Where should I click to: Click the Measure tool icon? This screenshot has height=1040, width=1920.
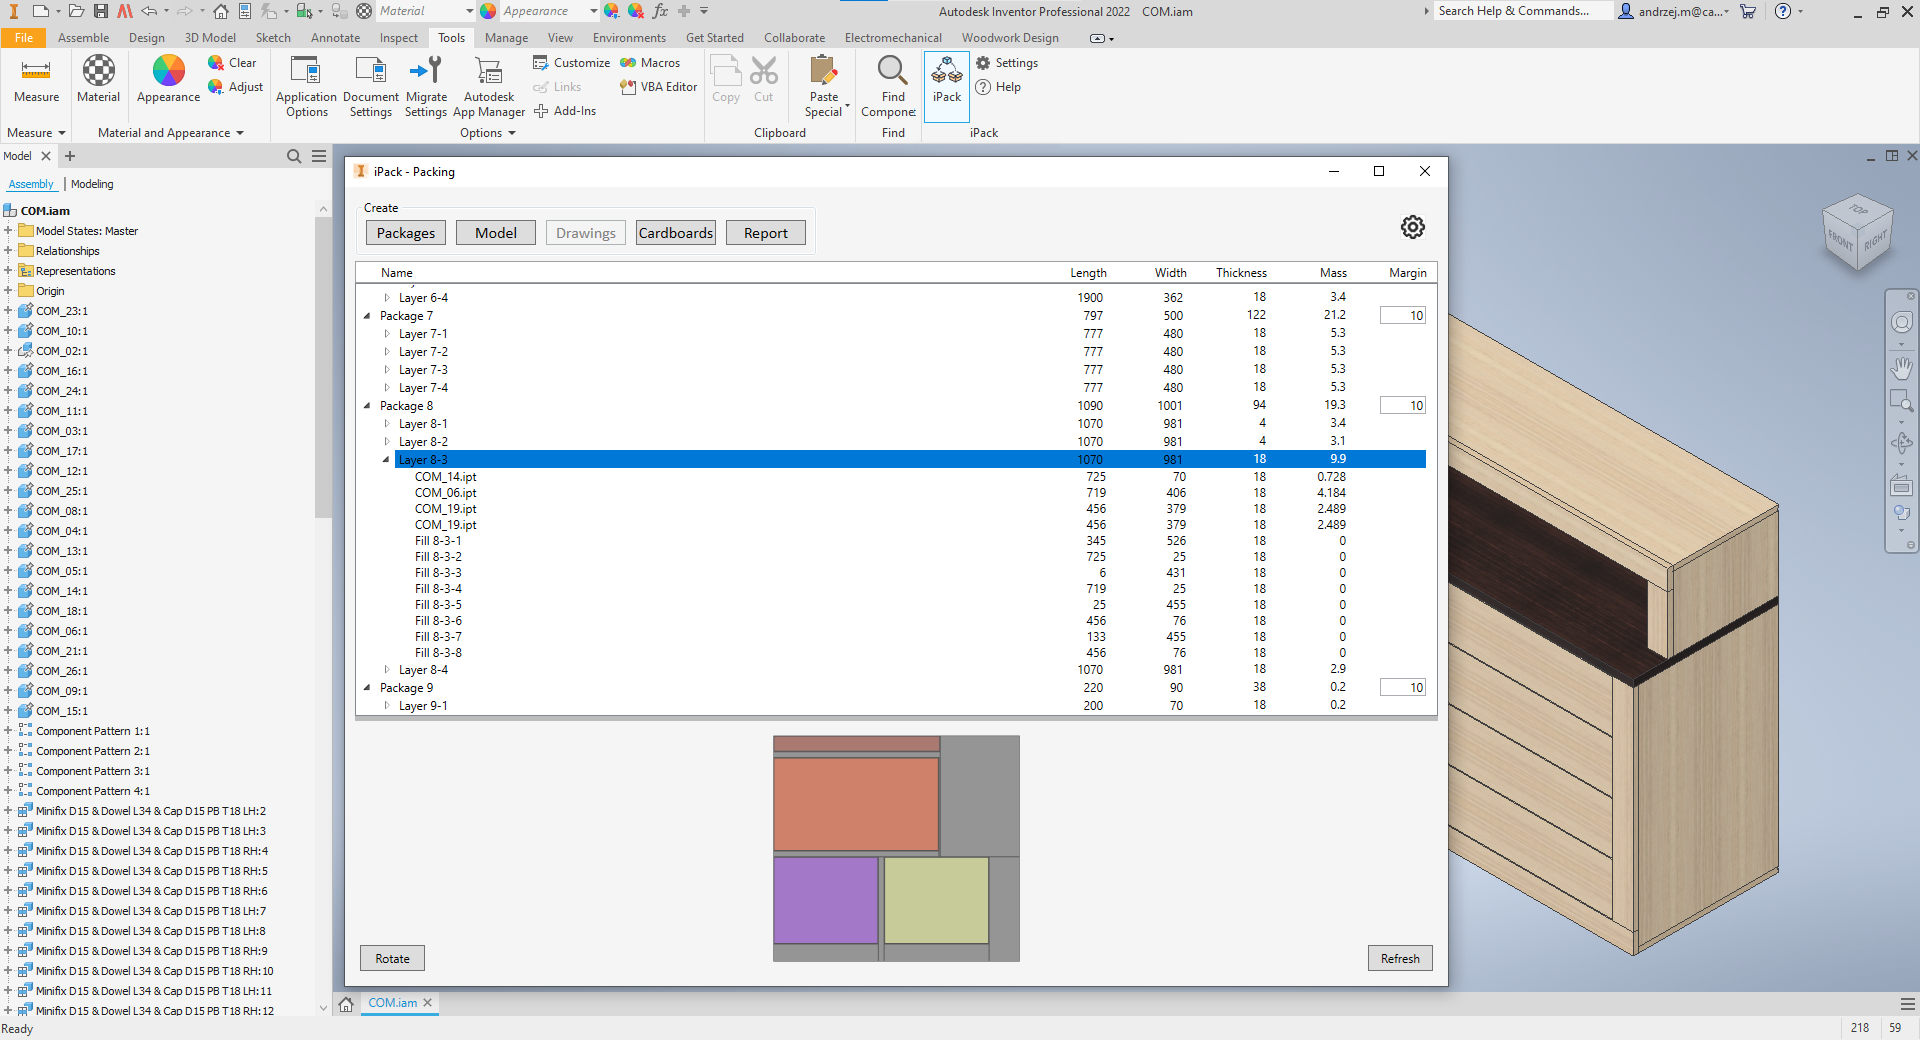pos(36,72)
